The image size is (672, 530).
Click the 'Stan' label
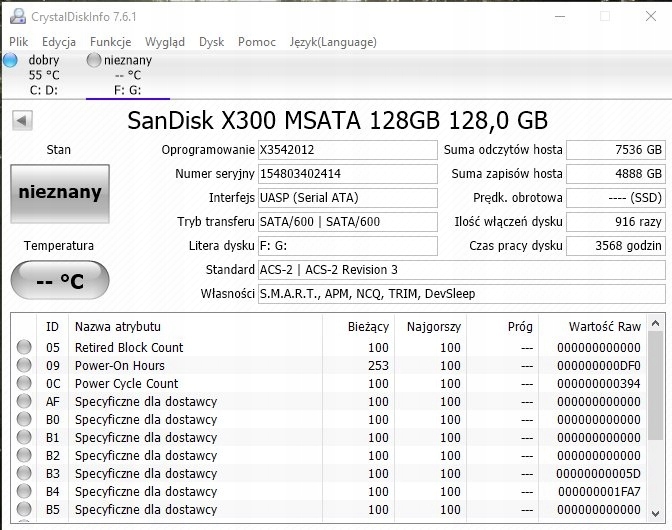click(x=59, y=150)
